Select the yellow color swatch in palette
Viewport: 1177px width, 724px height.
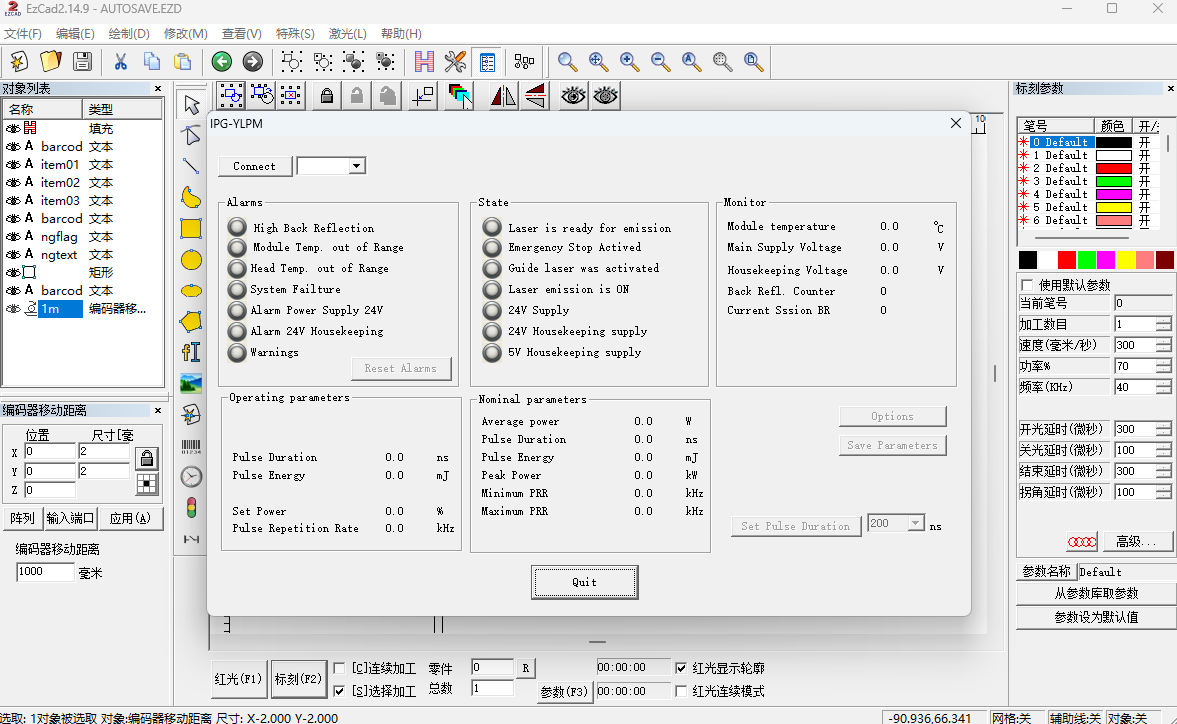(x=1124, y=260)
